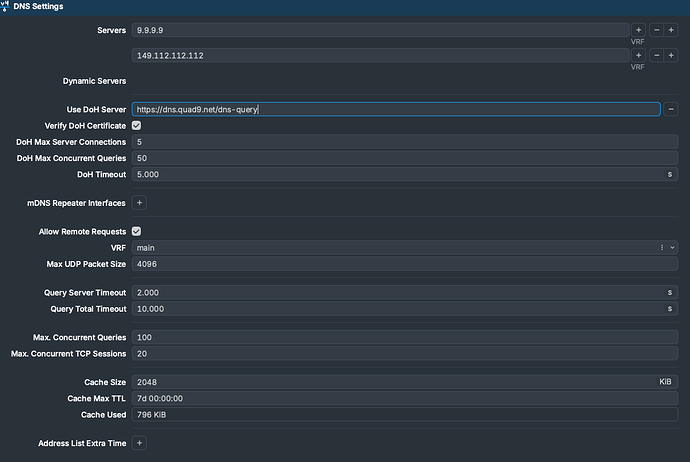Toggle the Verify DoH Certificate checkbox

(136, 125)
